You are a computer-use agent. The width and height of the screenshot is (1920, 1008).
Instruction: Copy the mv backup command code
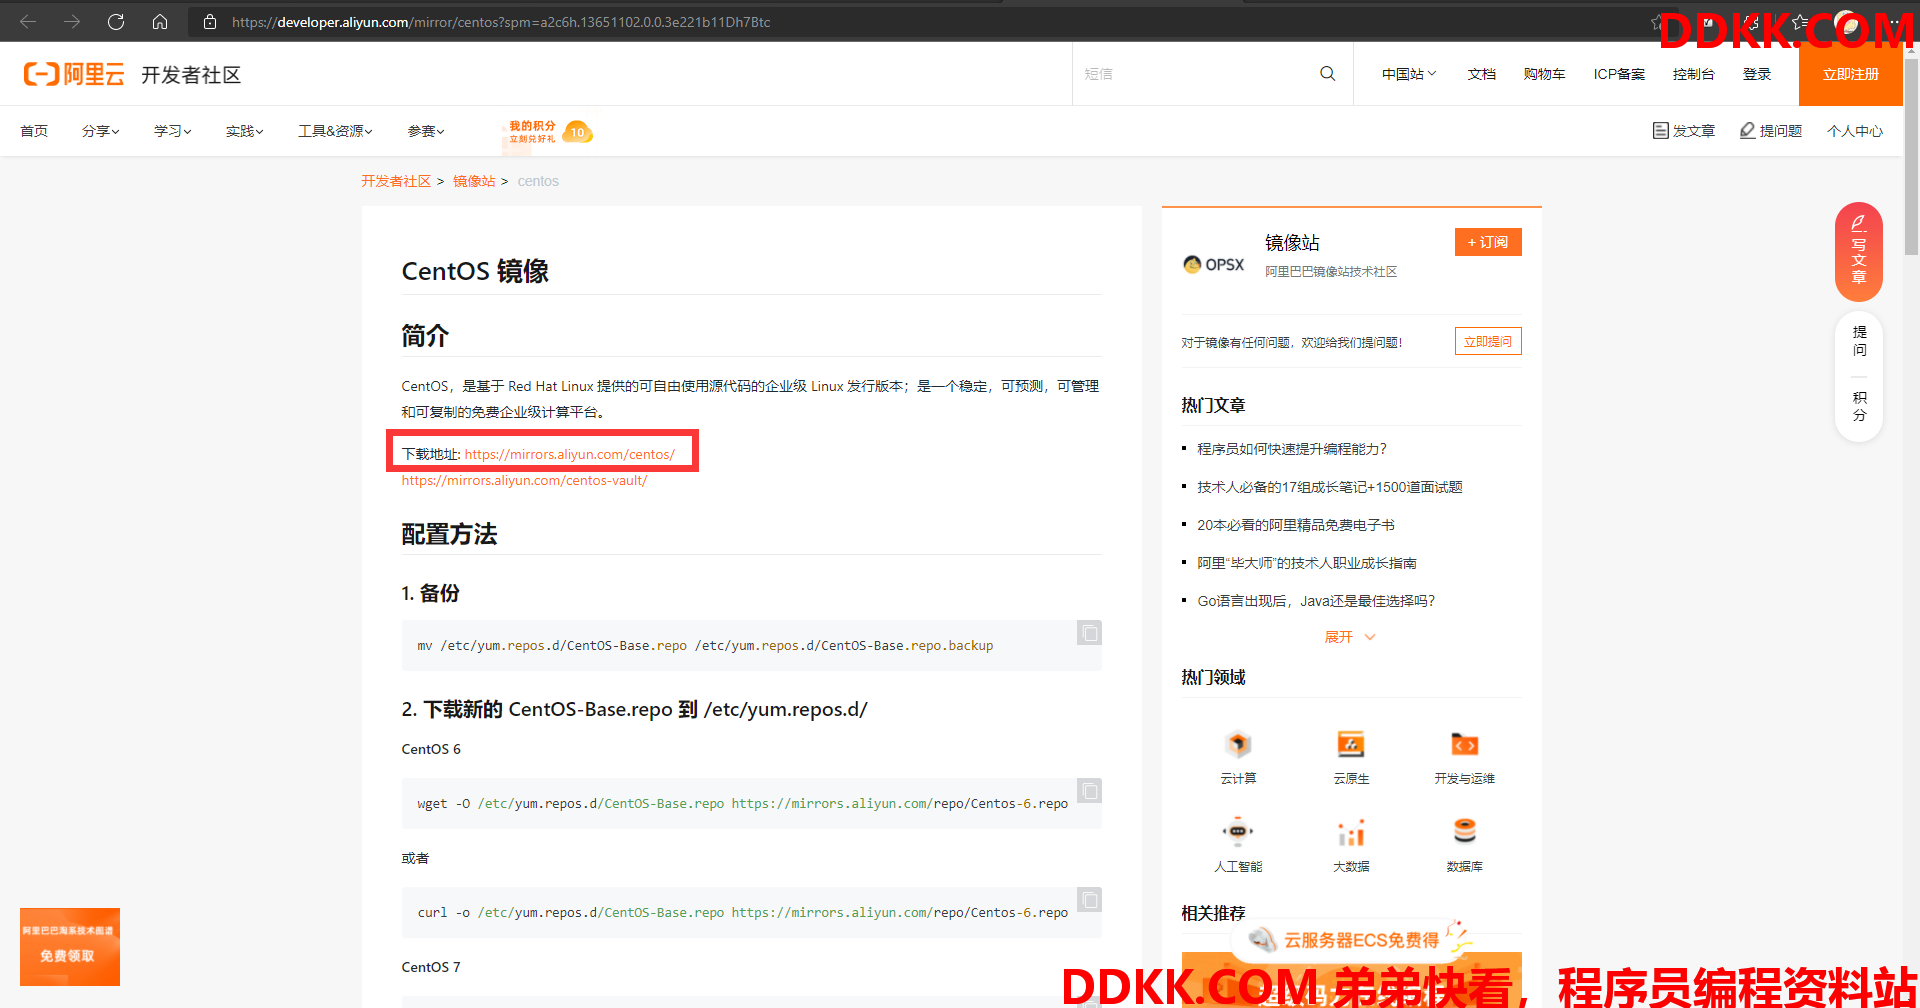[x=1089, y=633]
